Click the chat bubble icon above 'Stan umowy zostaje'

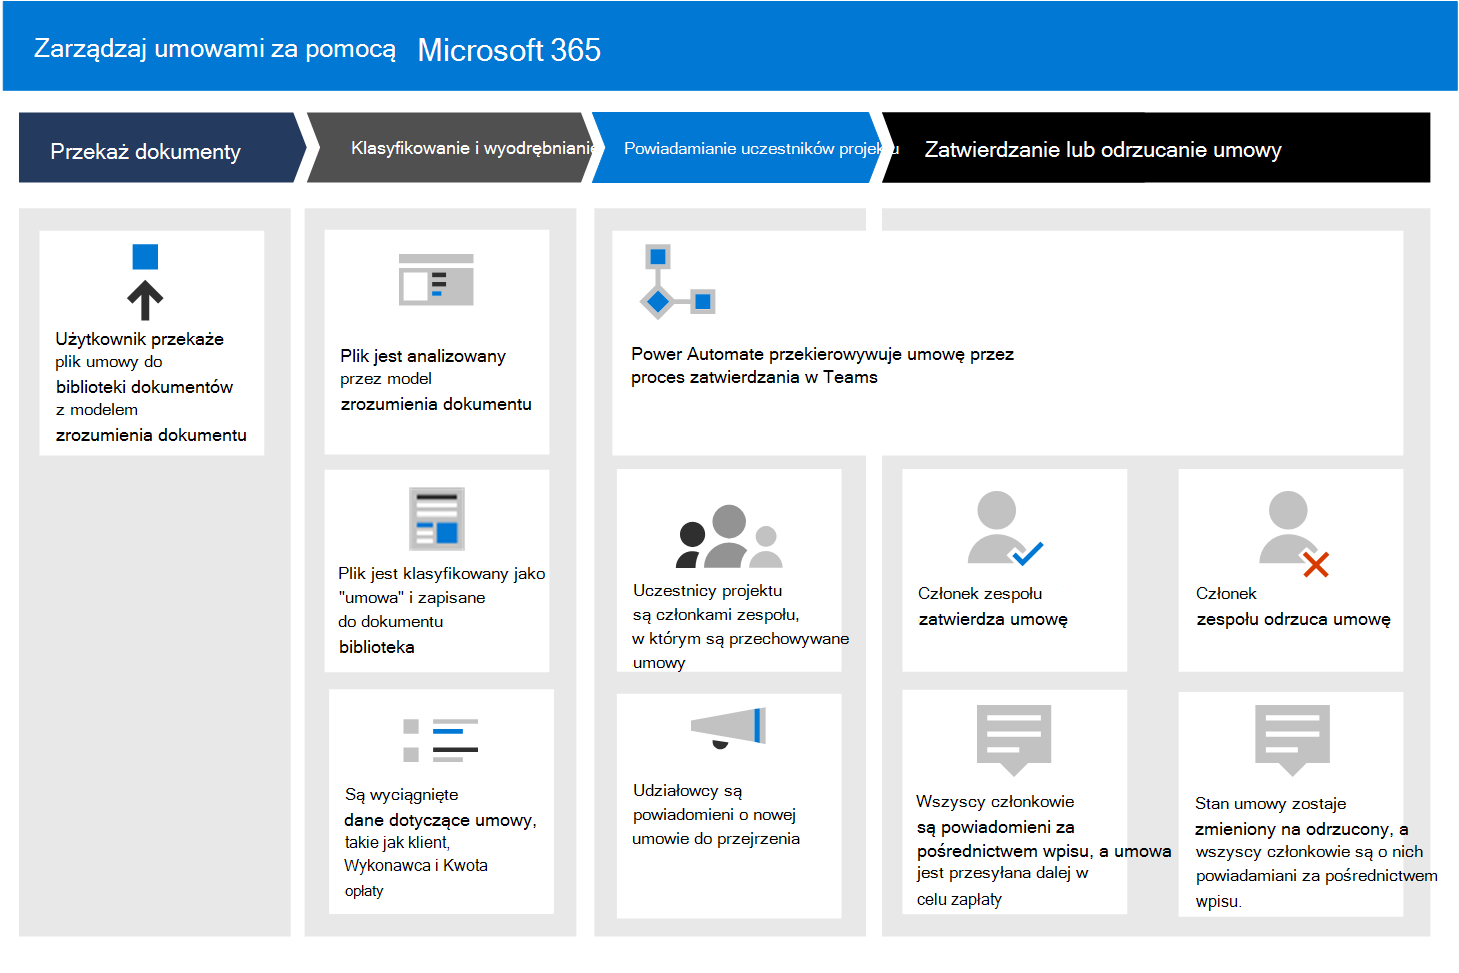[x=1292, y=740]
